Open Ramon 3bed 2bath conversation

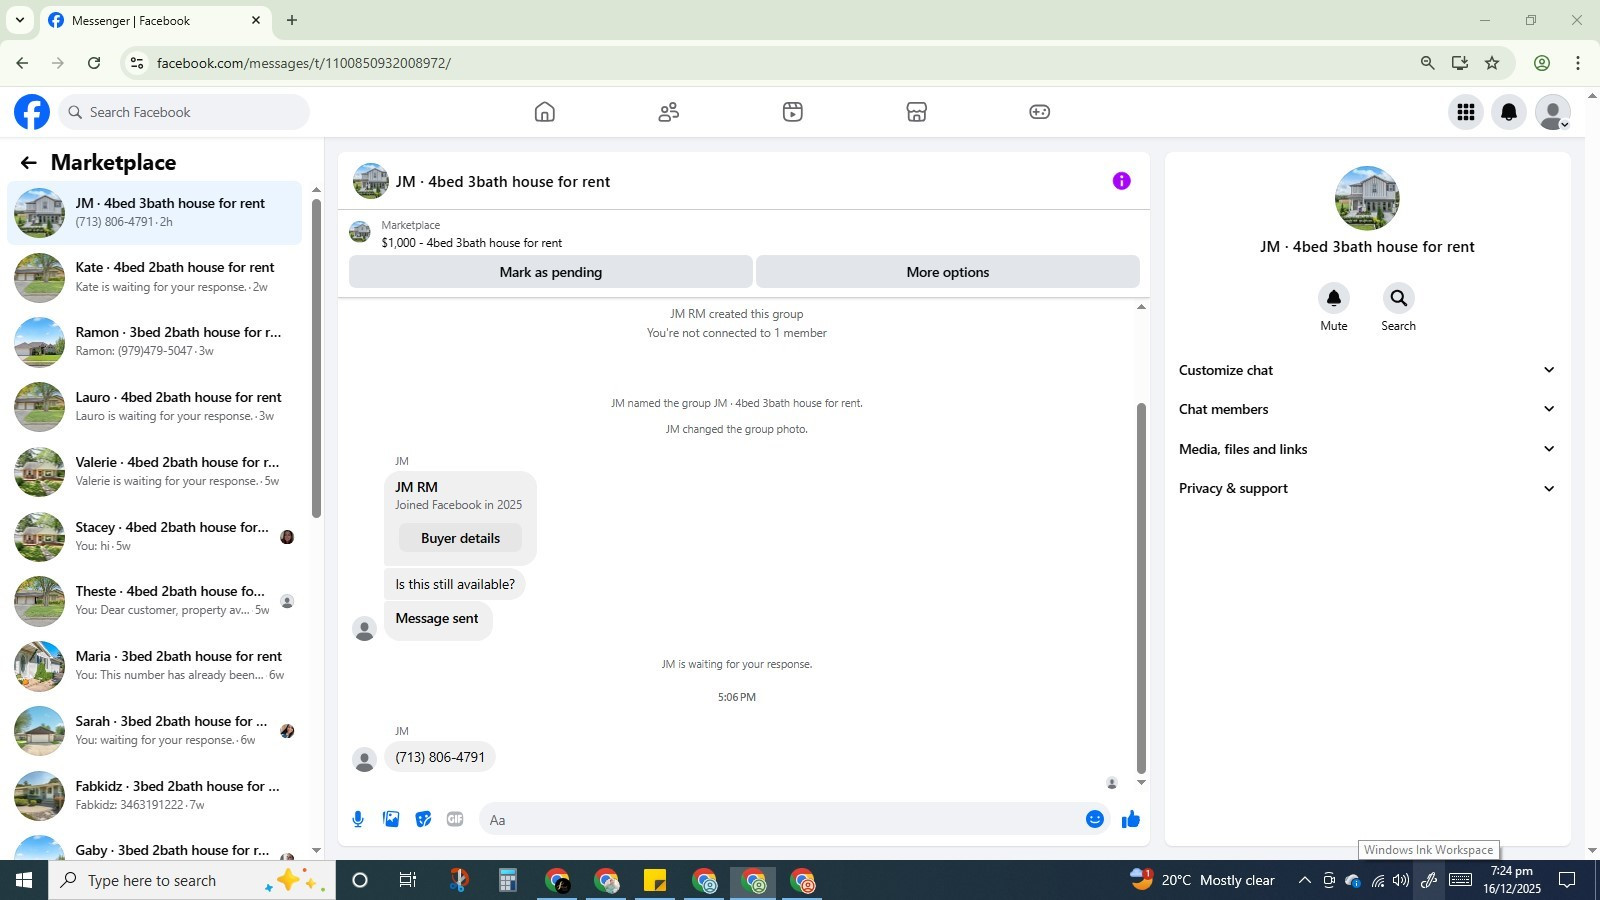pos(155,342)
